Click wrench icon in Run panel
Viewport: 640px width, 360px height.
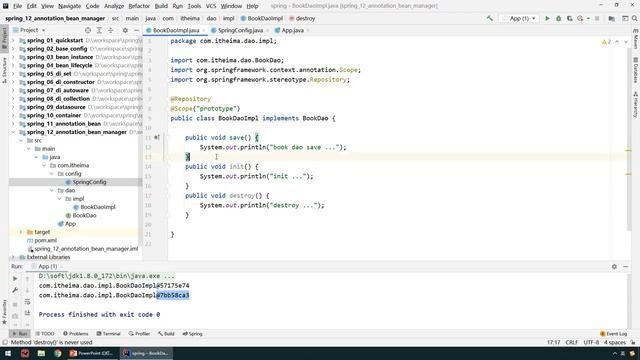coord(15,290)
